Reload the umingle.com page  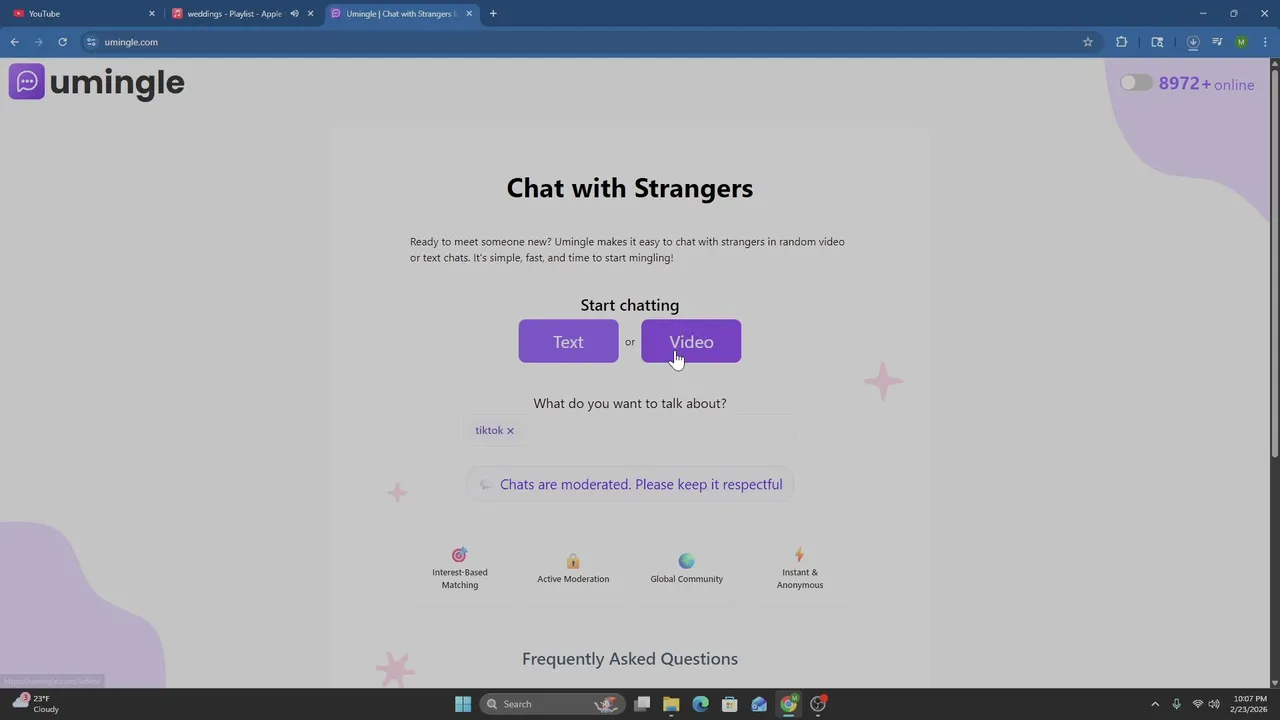click(62, 42)
